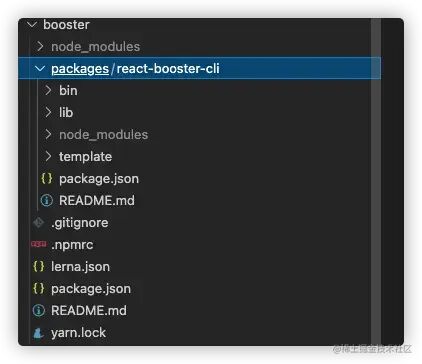Collapse the packages/react-booster-cli folder chevron
422x364 pixels.
click(40, 69)
